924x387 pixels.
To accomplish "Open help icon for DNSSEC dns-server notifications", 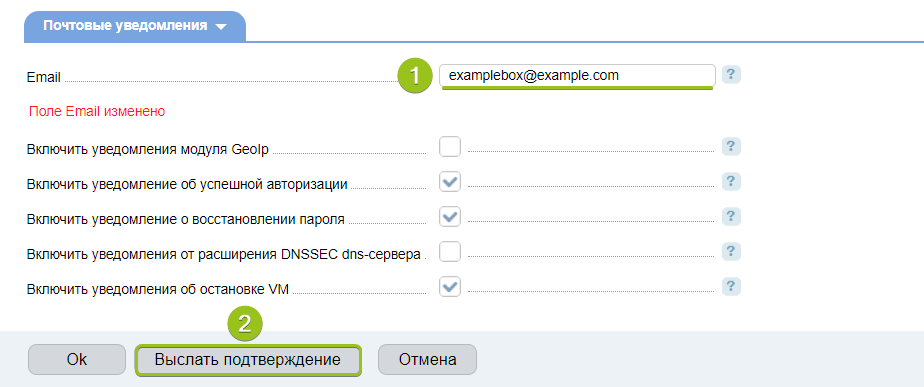I will pyautogui.click(x=731, y=252).
